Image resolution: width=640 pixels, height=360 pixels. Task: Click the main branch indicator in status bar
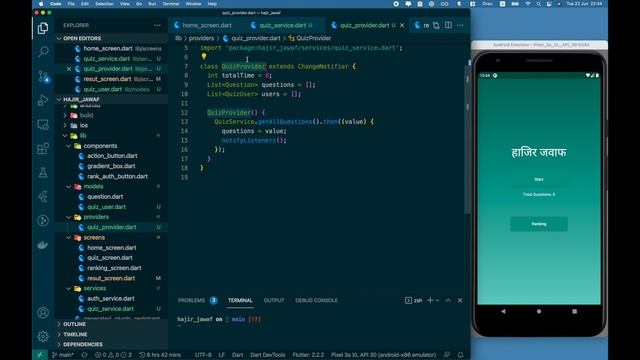pyautogui.click(x=63, y=355)
